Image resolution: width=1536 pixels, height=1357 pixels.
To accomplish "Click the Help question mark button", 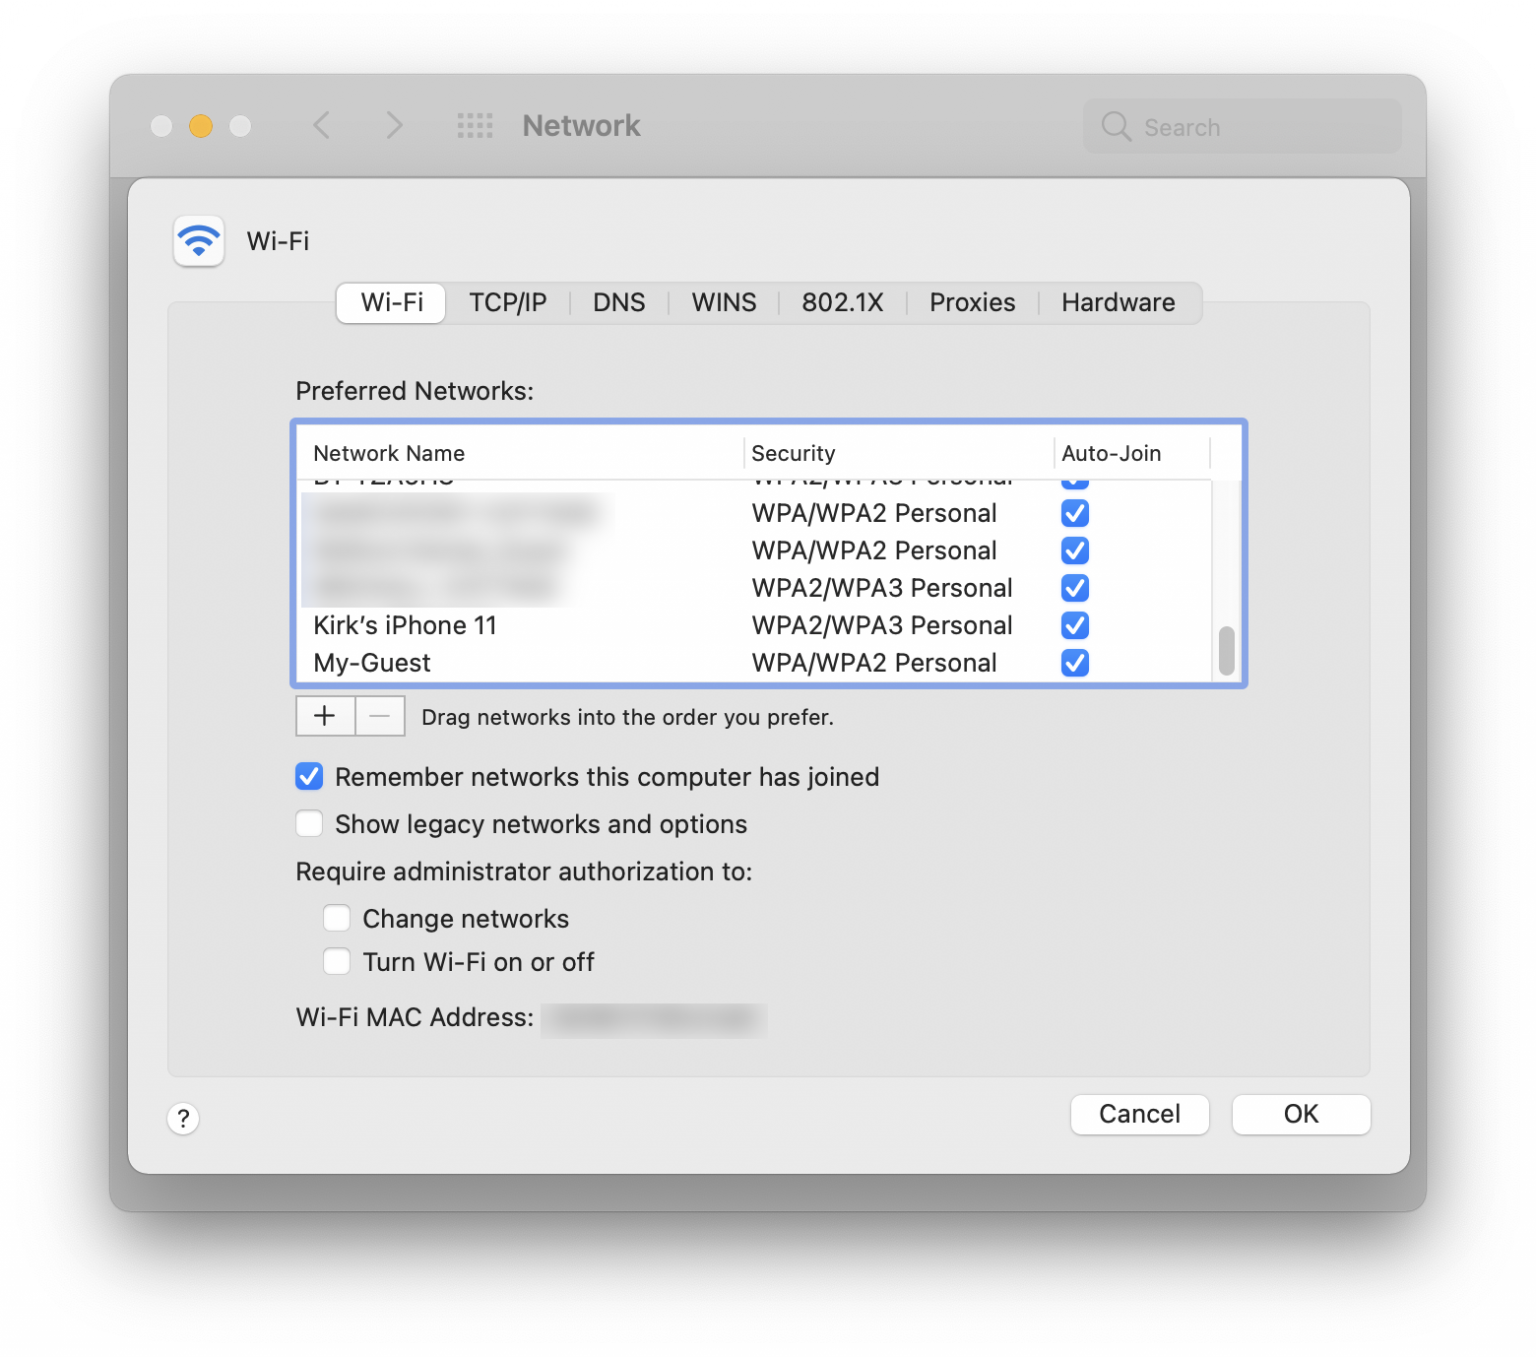I will point(184,1119).
